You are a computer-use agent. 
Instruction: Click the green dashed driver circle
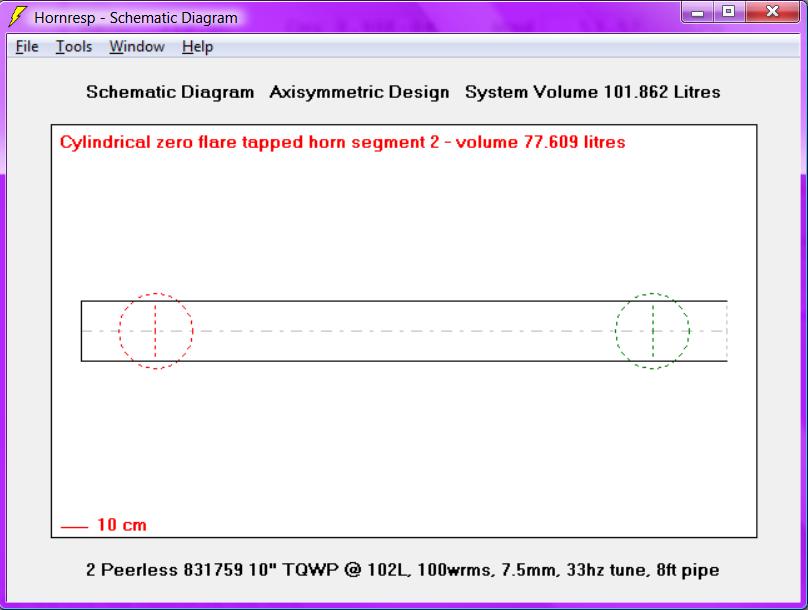coord(652,331)
